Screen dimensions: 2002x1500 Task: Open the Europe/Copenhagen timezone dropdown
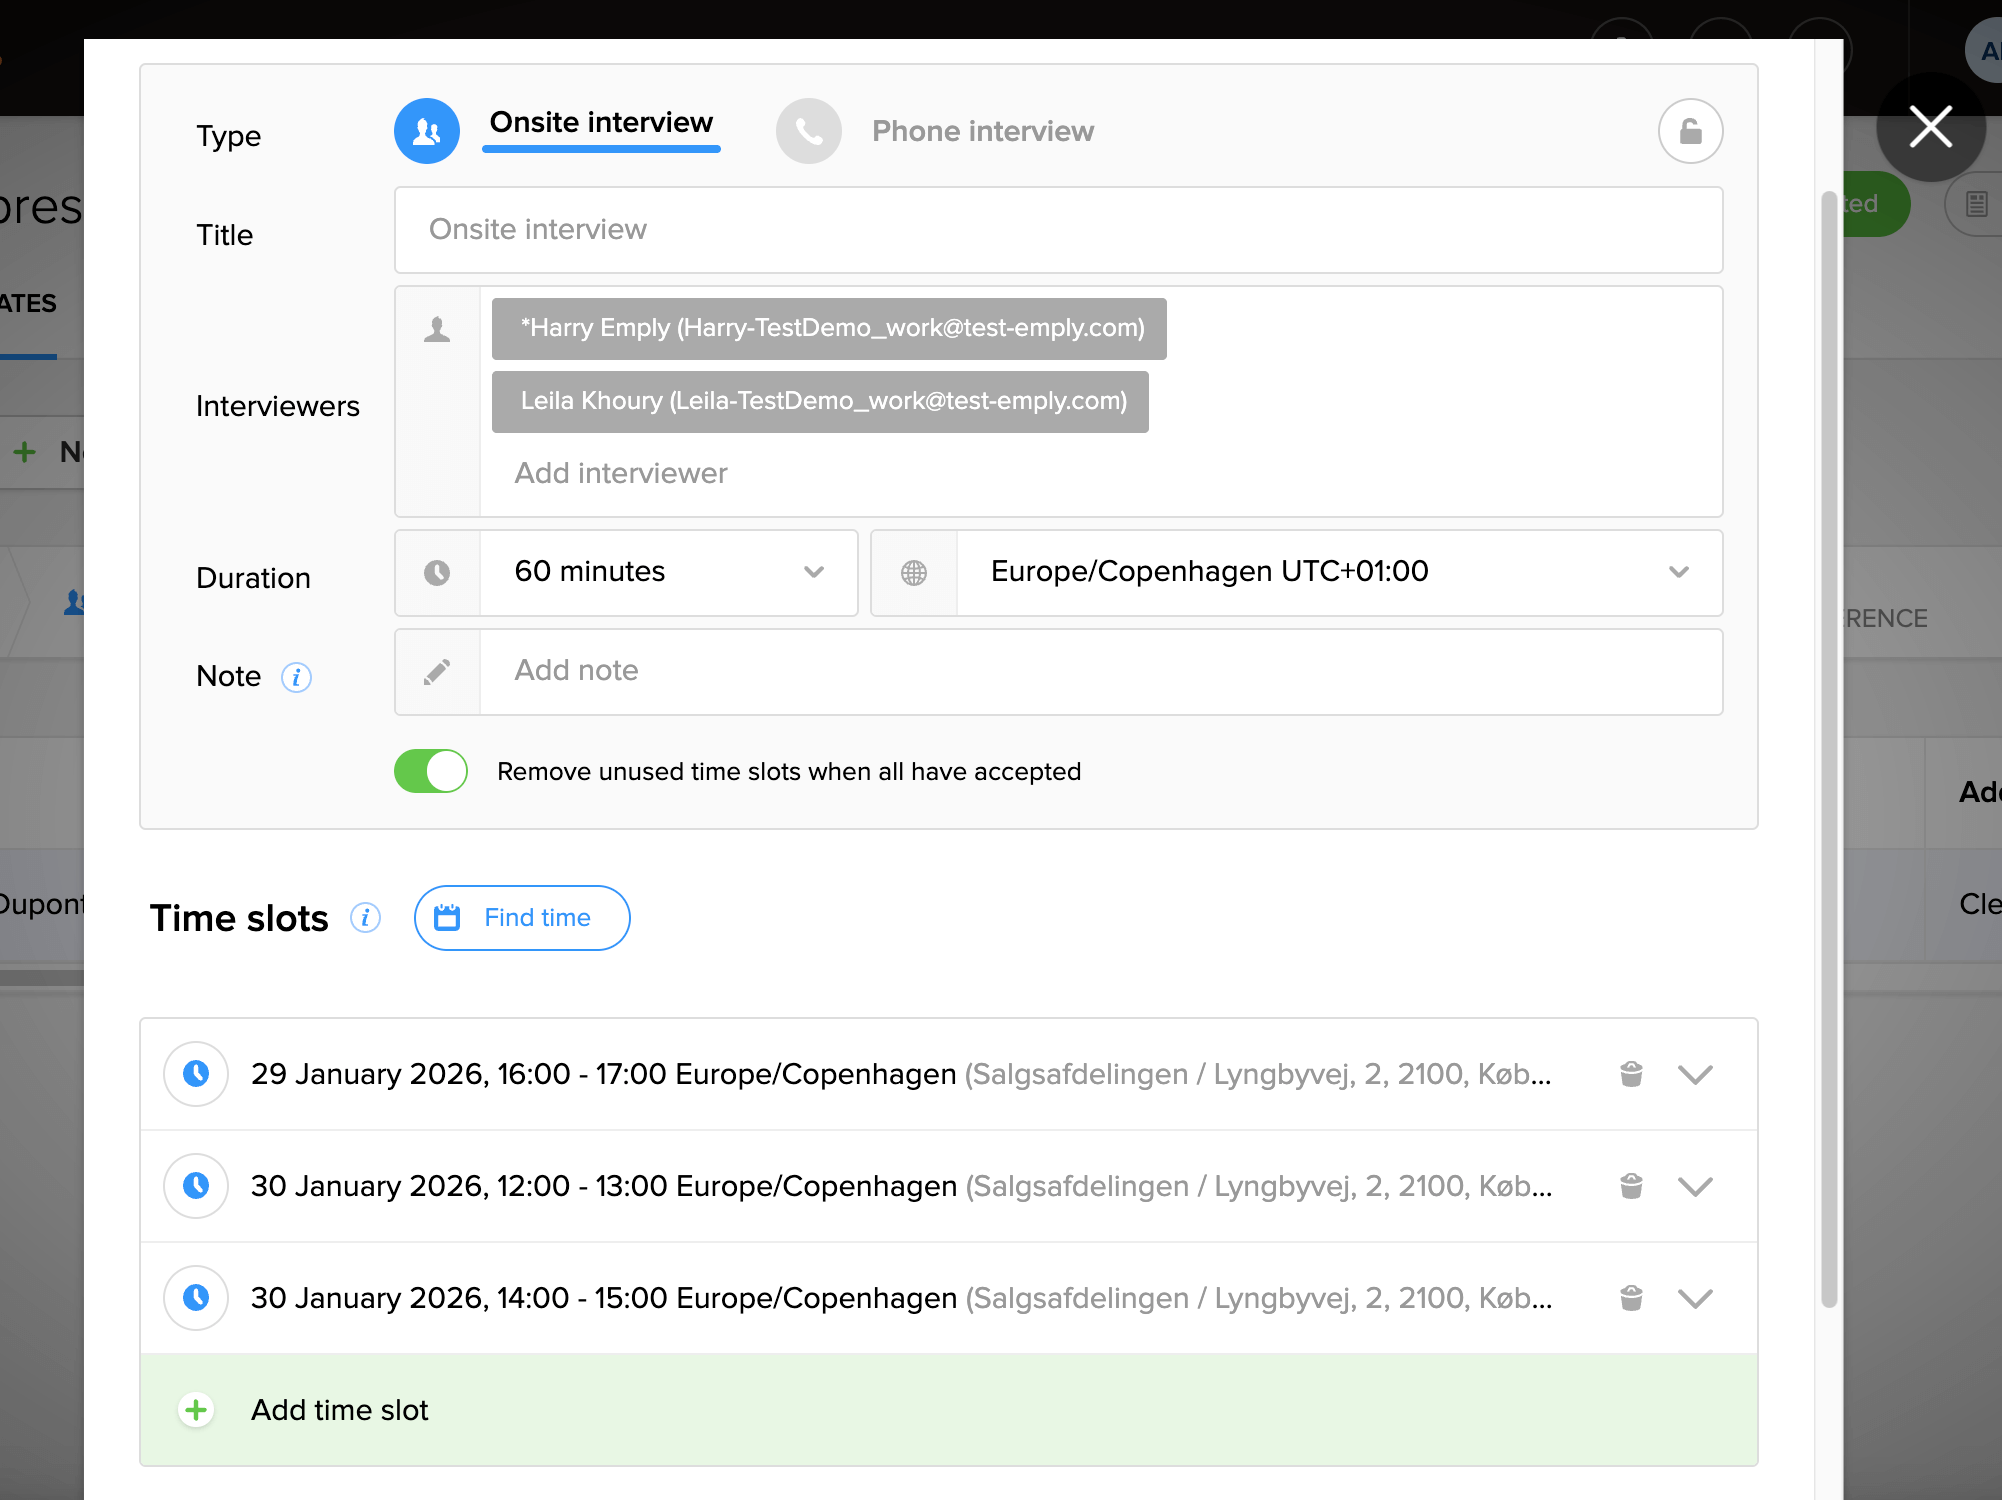tap(1338, 572)
